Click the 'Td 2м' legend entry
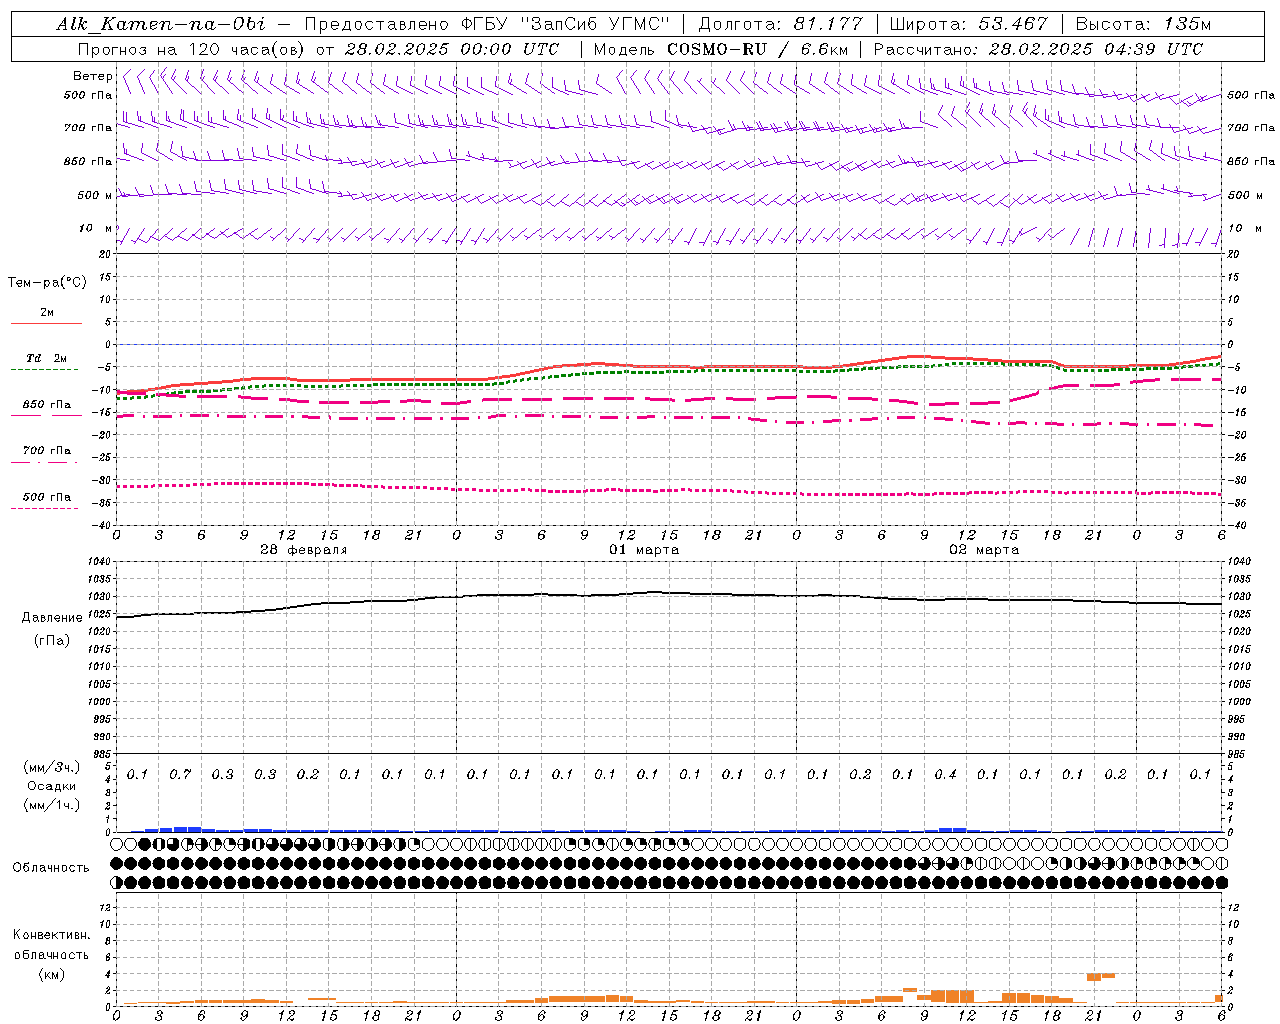Viewport: 1280px width, 1024px height. coord(46,358)
